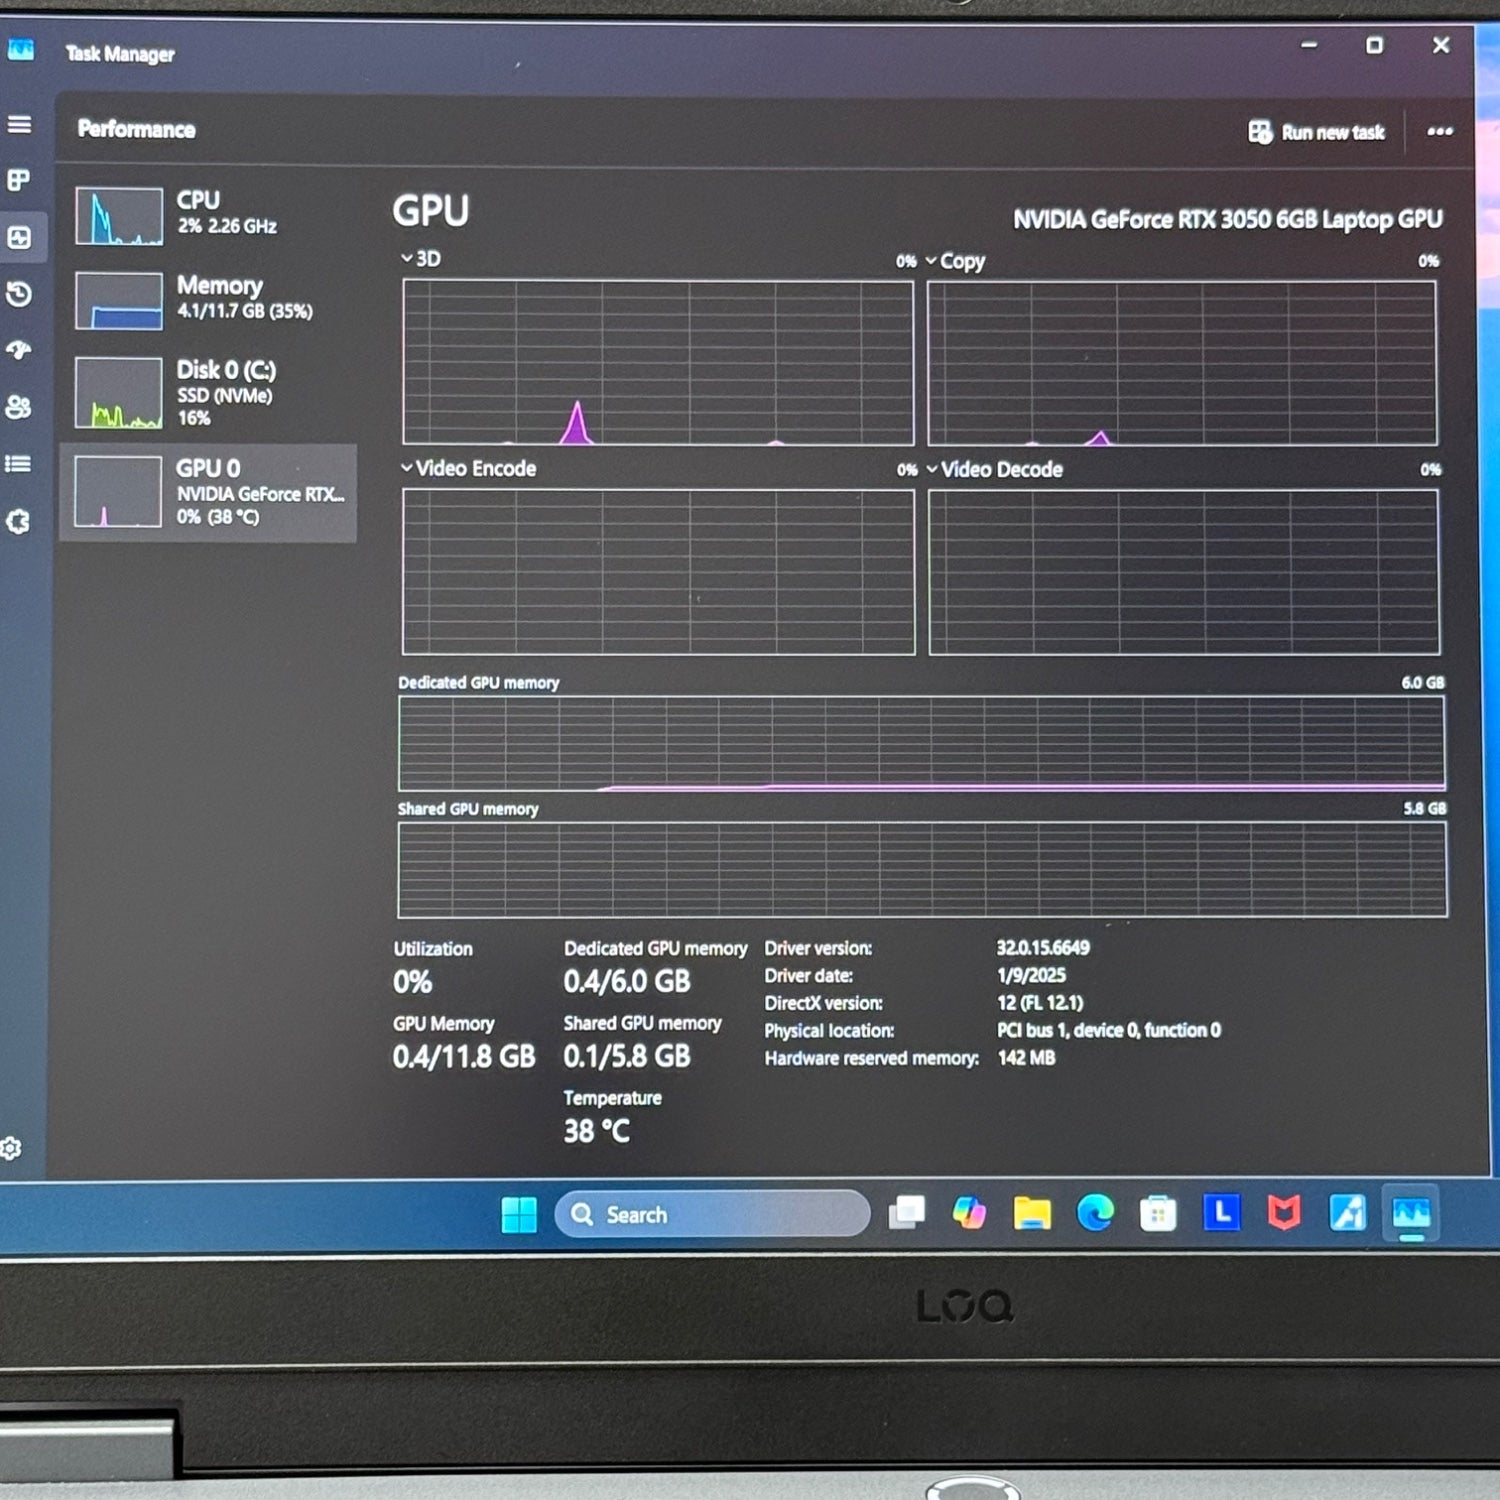Select Disk 0 (C:) performance item
1500x1500 pixels.
point(208,392)
